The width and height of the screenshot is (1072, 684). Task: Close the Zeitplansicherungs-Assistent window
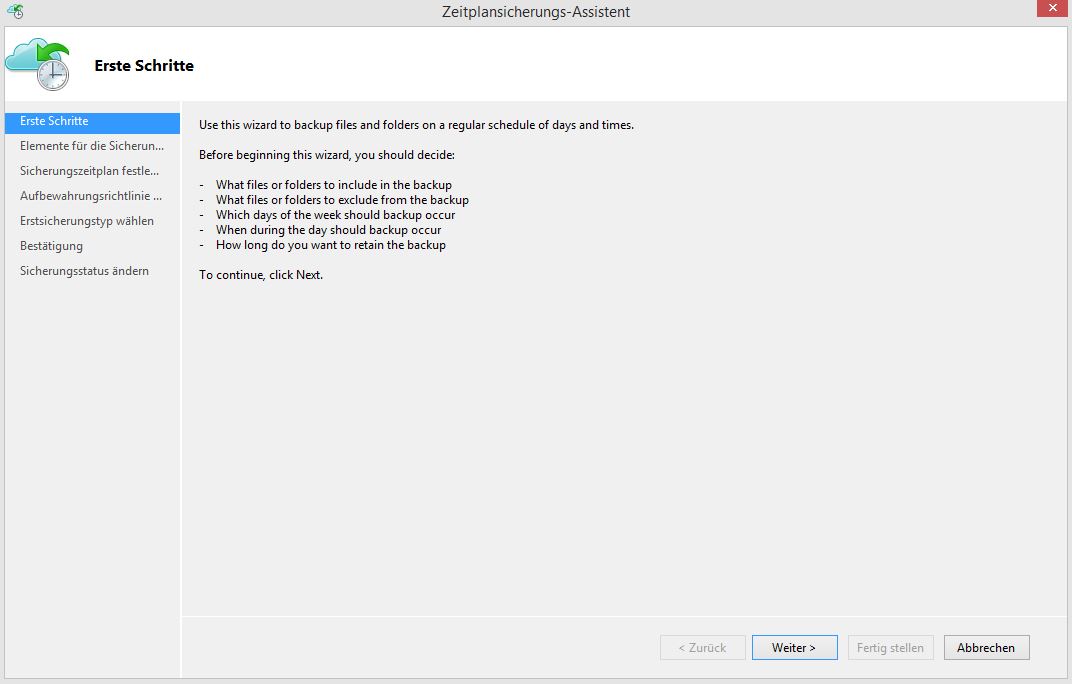coord(1048,11)
